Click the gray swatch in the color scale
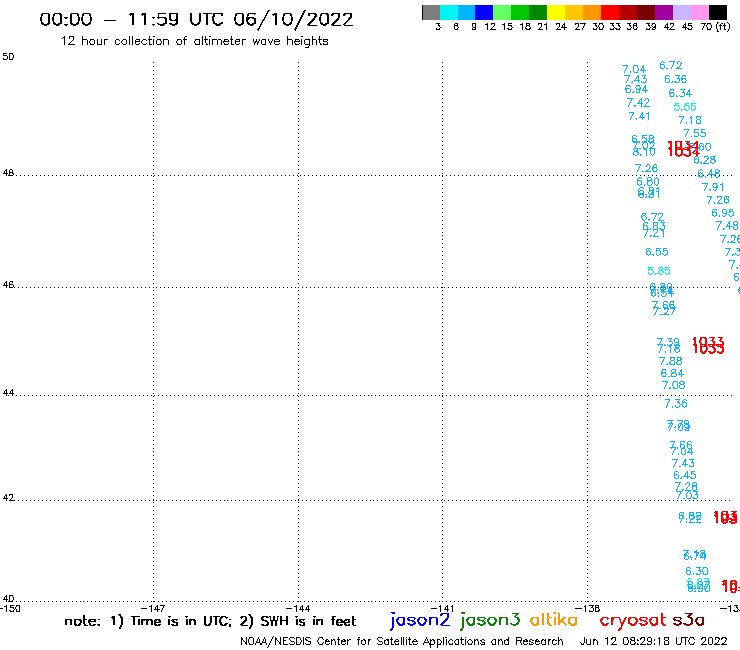Screen dimensions: 740x650 pos(431,12)
